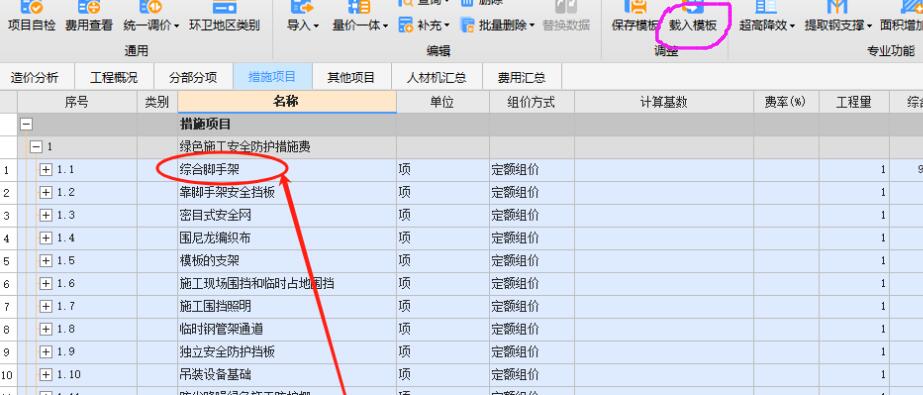
Task: Expand row 1.7 施工围挡照明
Action: [46, 306]
